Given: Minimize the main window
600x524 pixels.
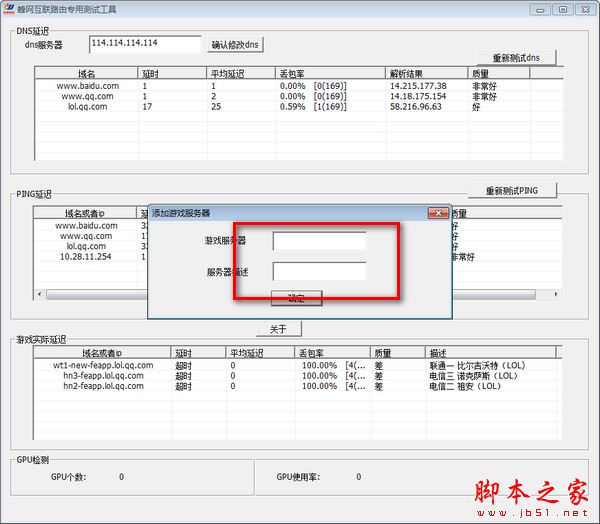Looking at the screenshot, I should click(540, 10).
